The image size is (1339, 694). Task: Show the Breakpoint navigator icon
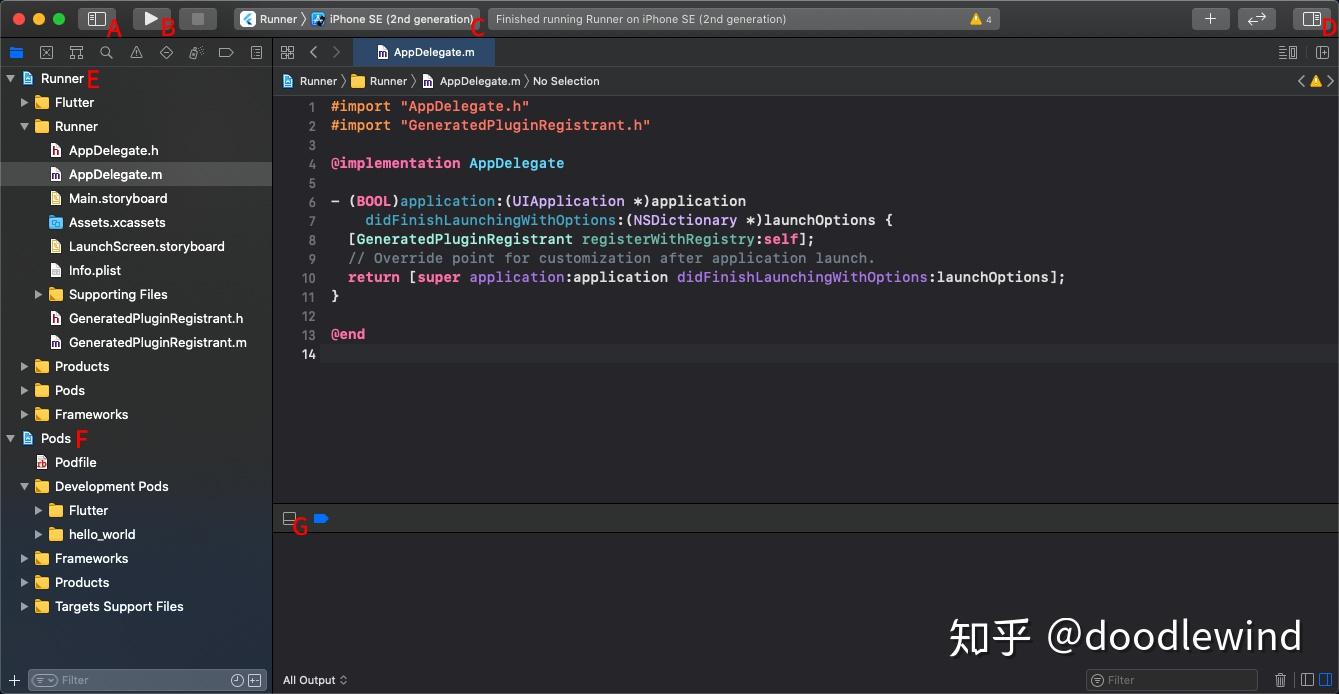(226, 52)
